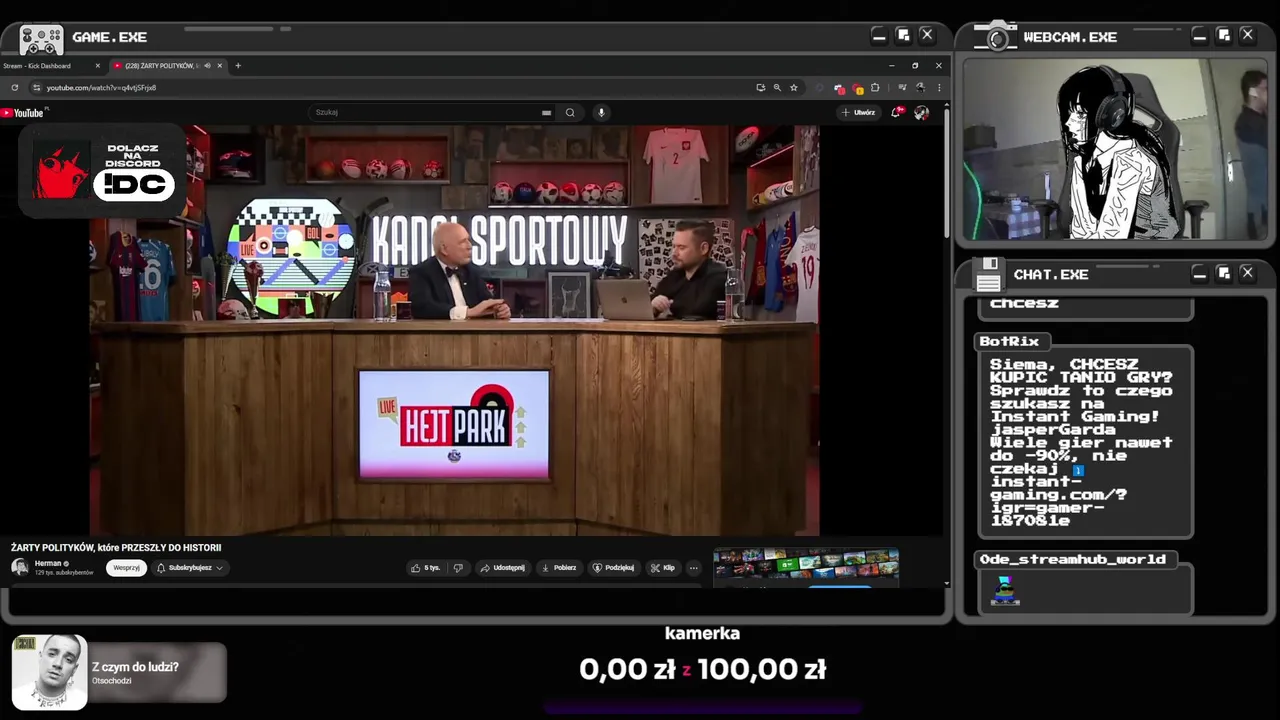
Task: Click the Udostępnij share button
Action: tap(502, 568)
